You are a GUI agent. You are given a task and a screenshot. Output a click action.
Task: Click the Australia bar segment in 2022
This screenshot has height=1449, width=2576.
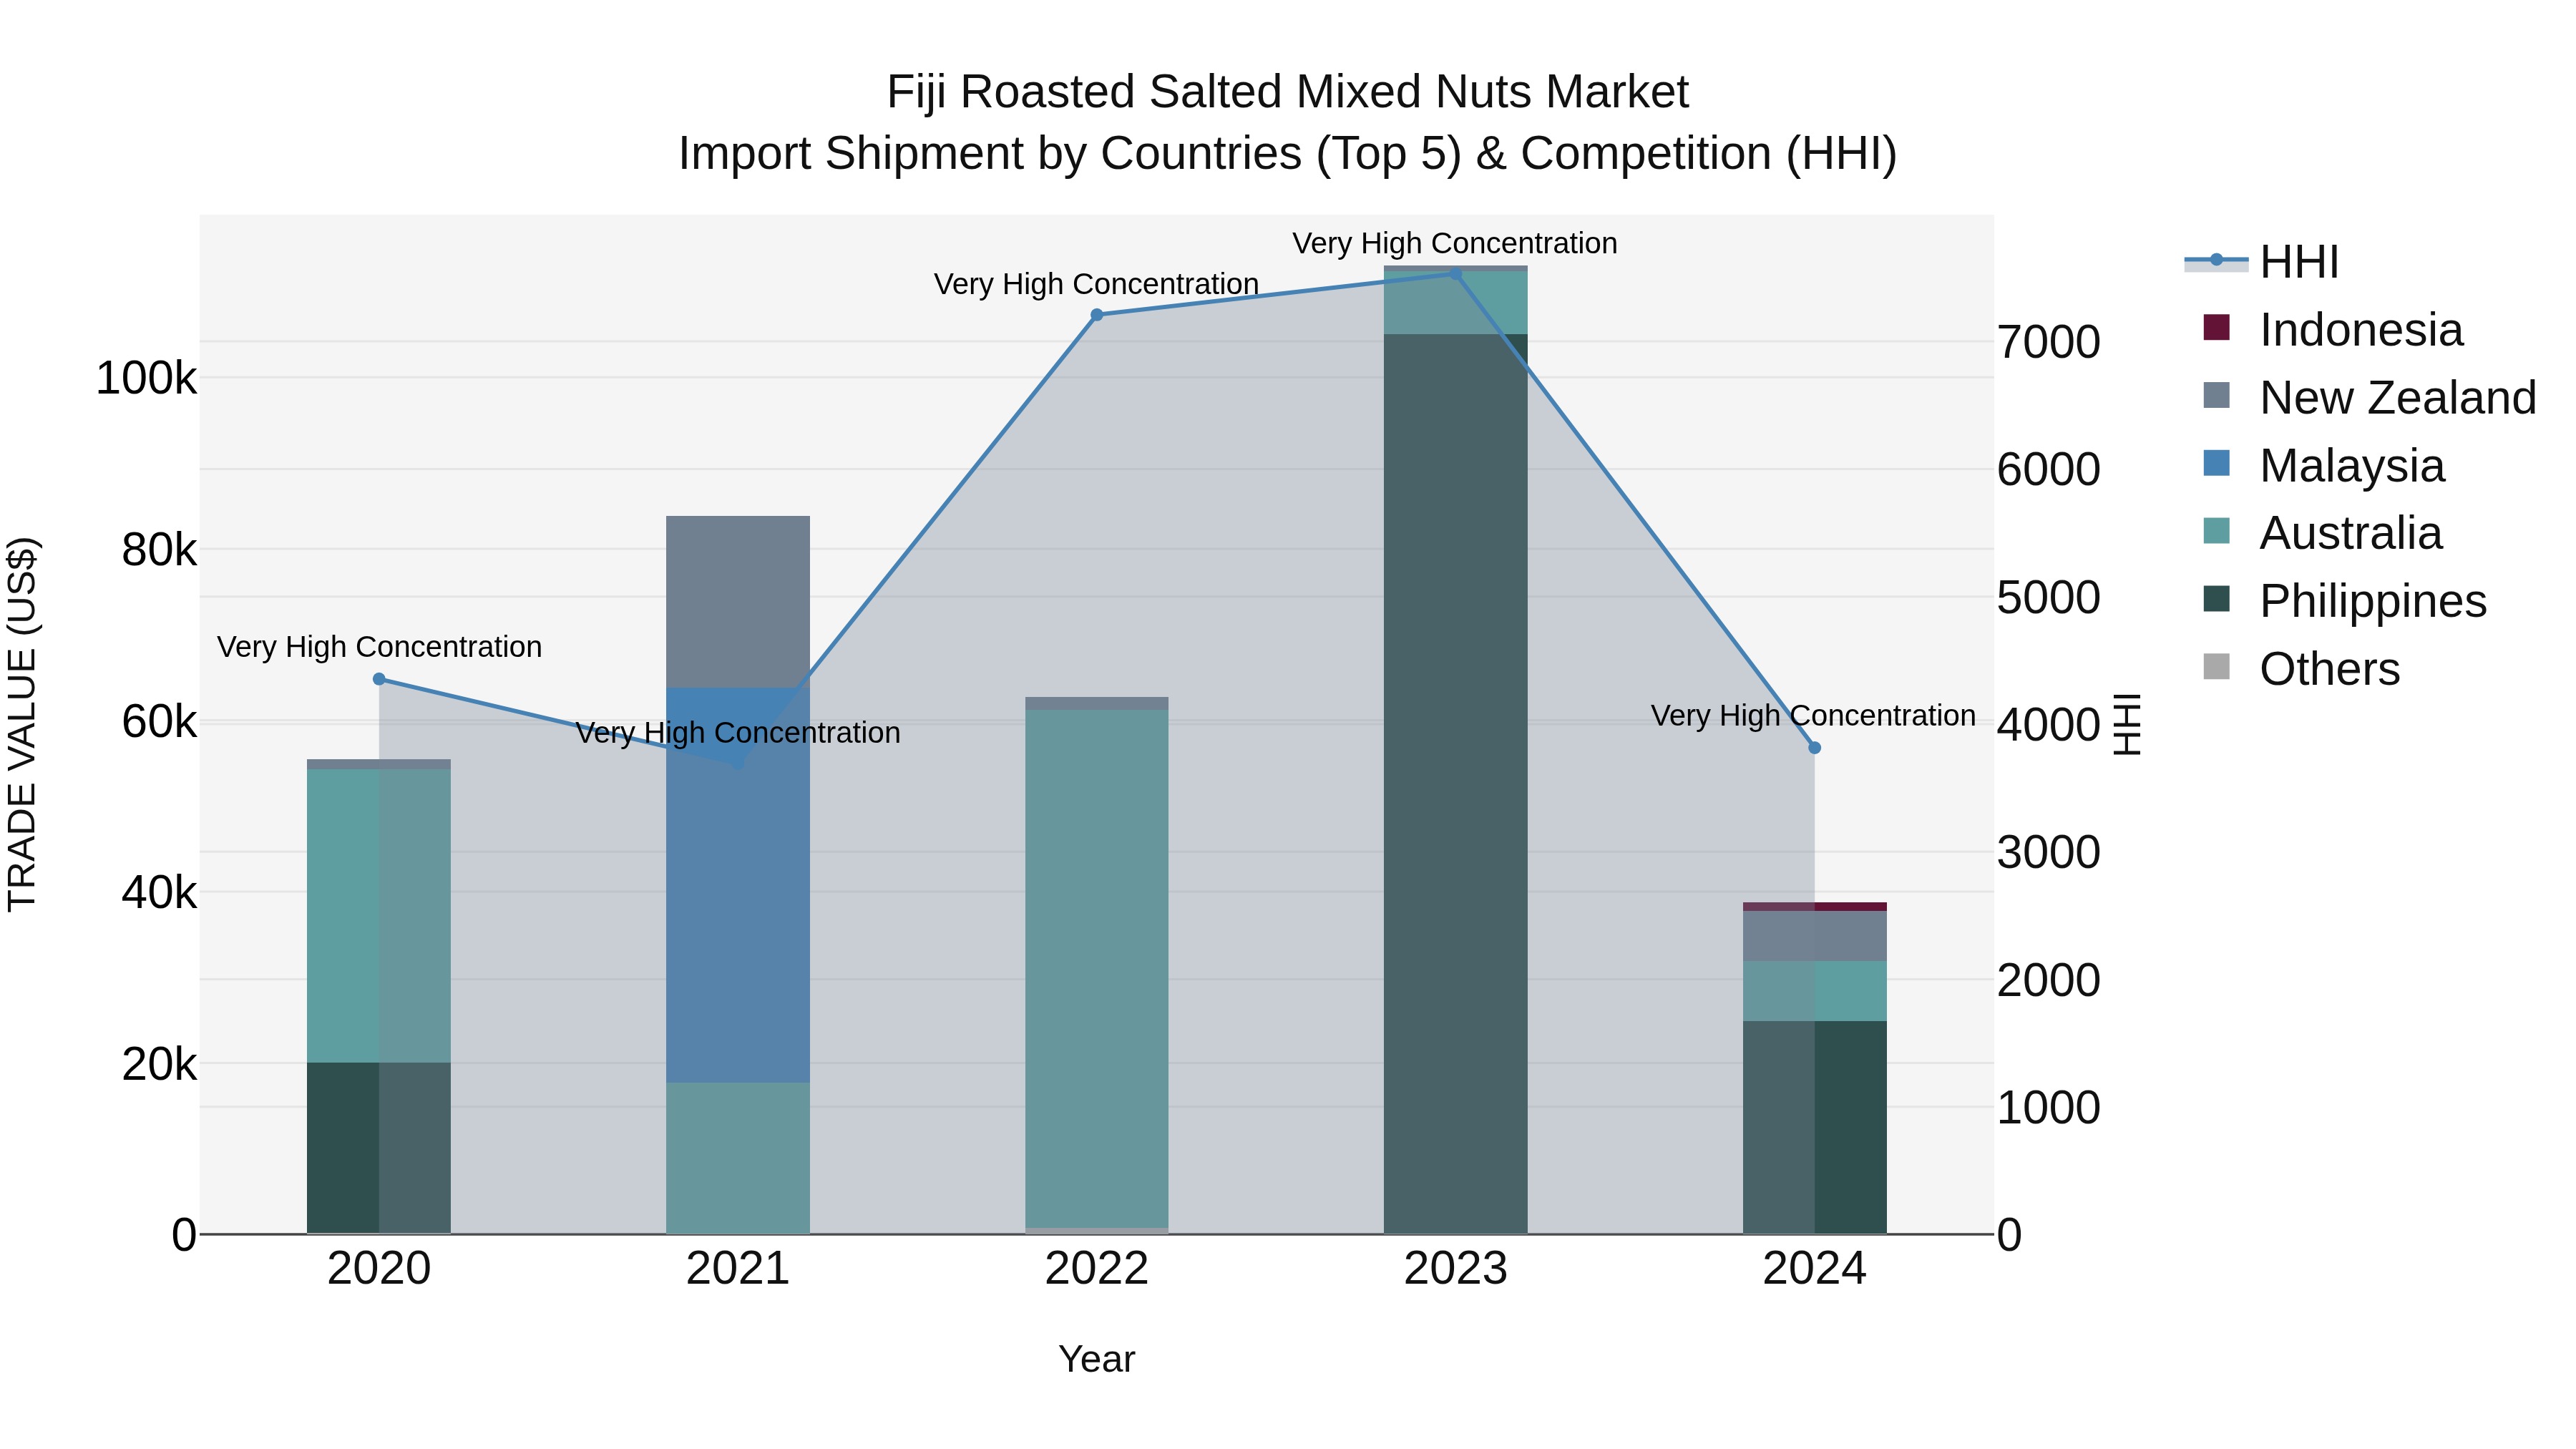(1097, 969)
